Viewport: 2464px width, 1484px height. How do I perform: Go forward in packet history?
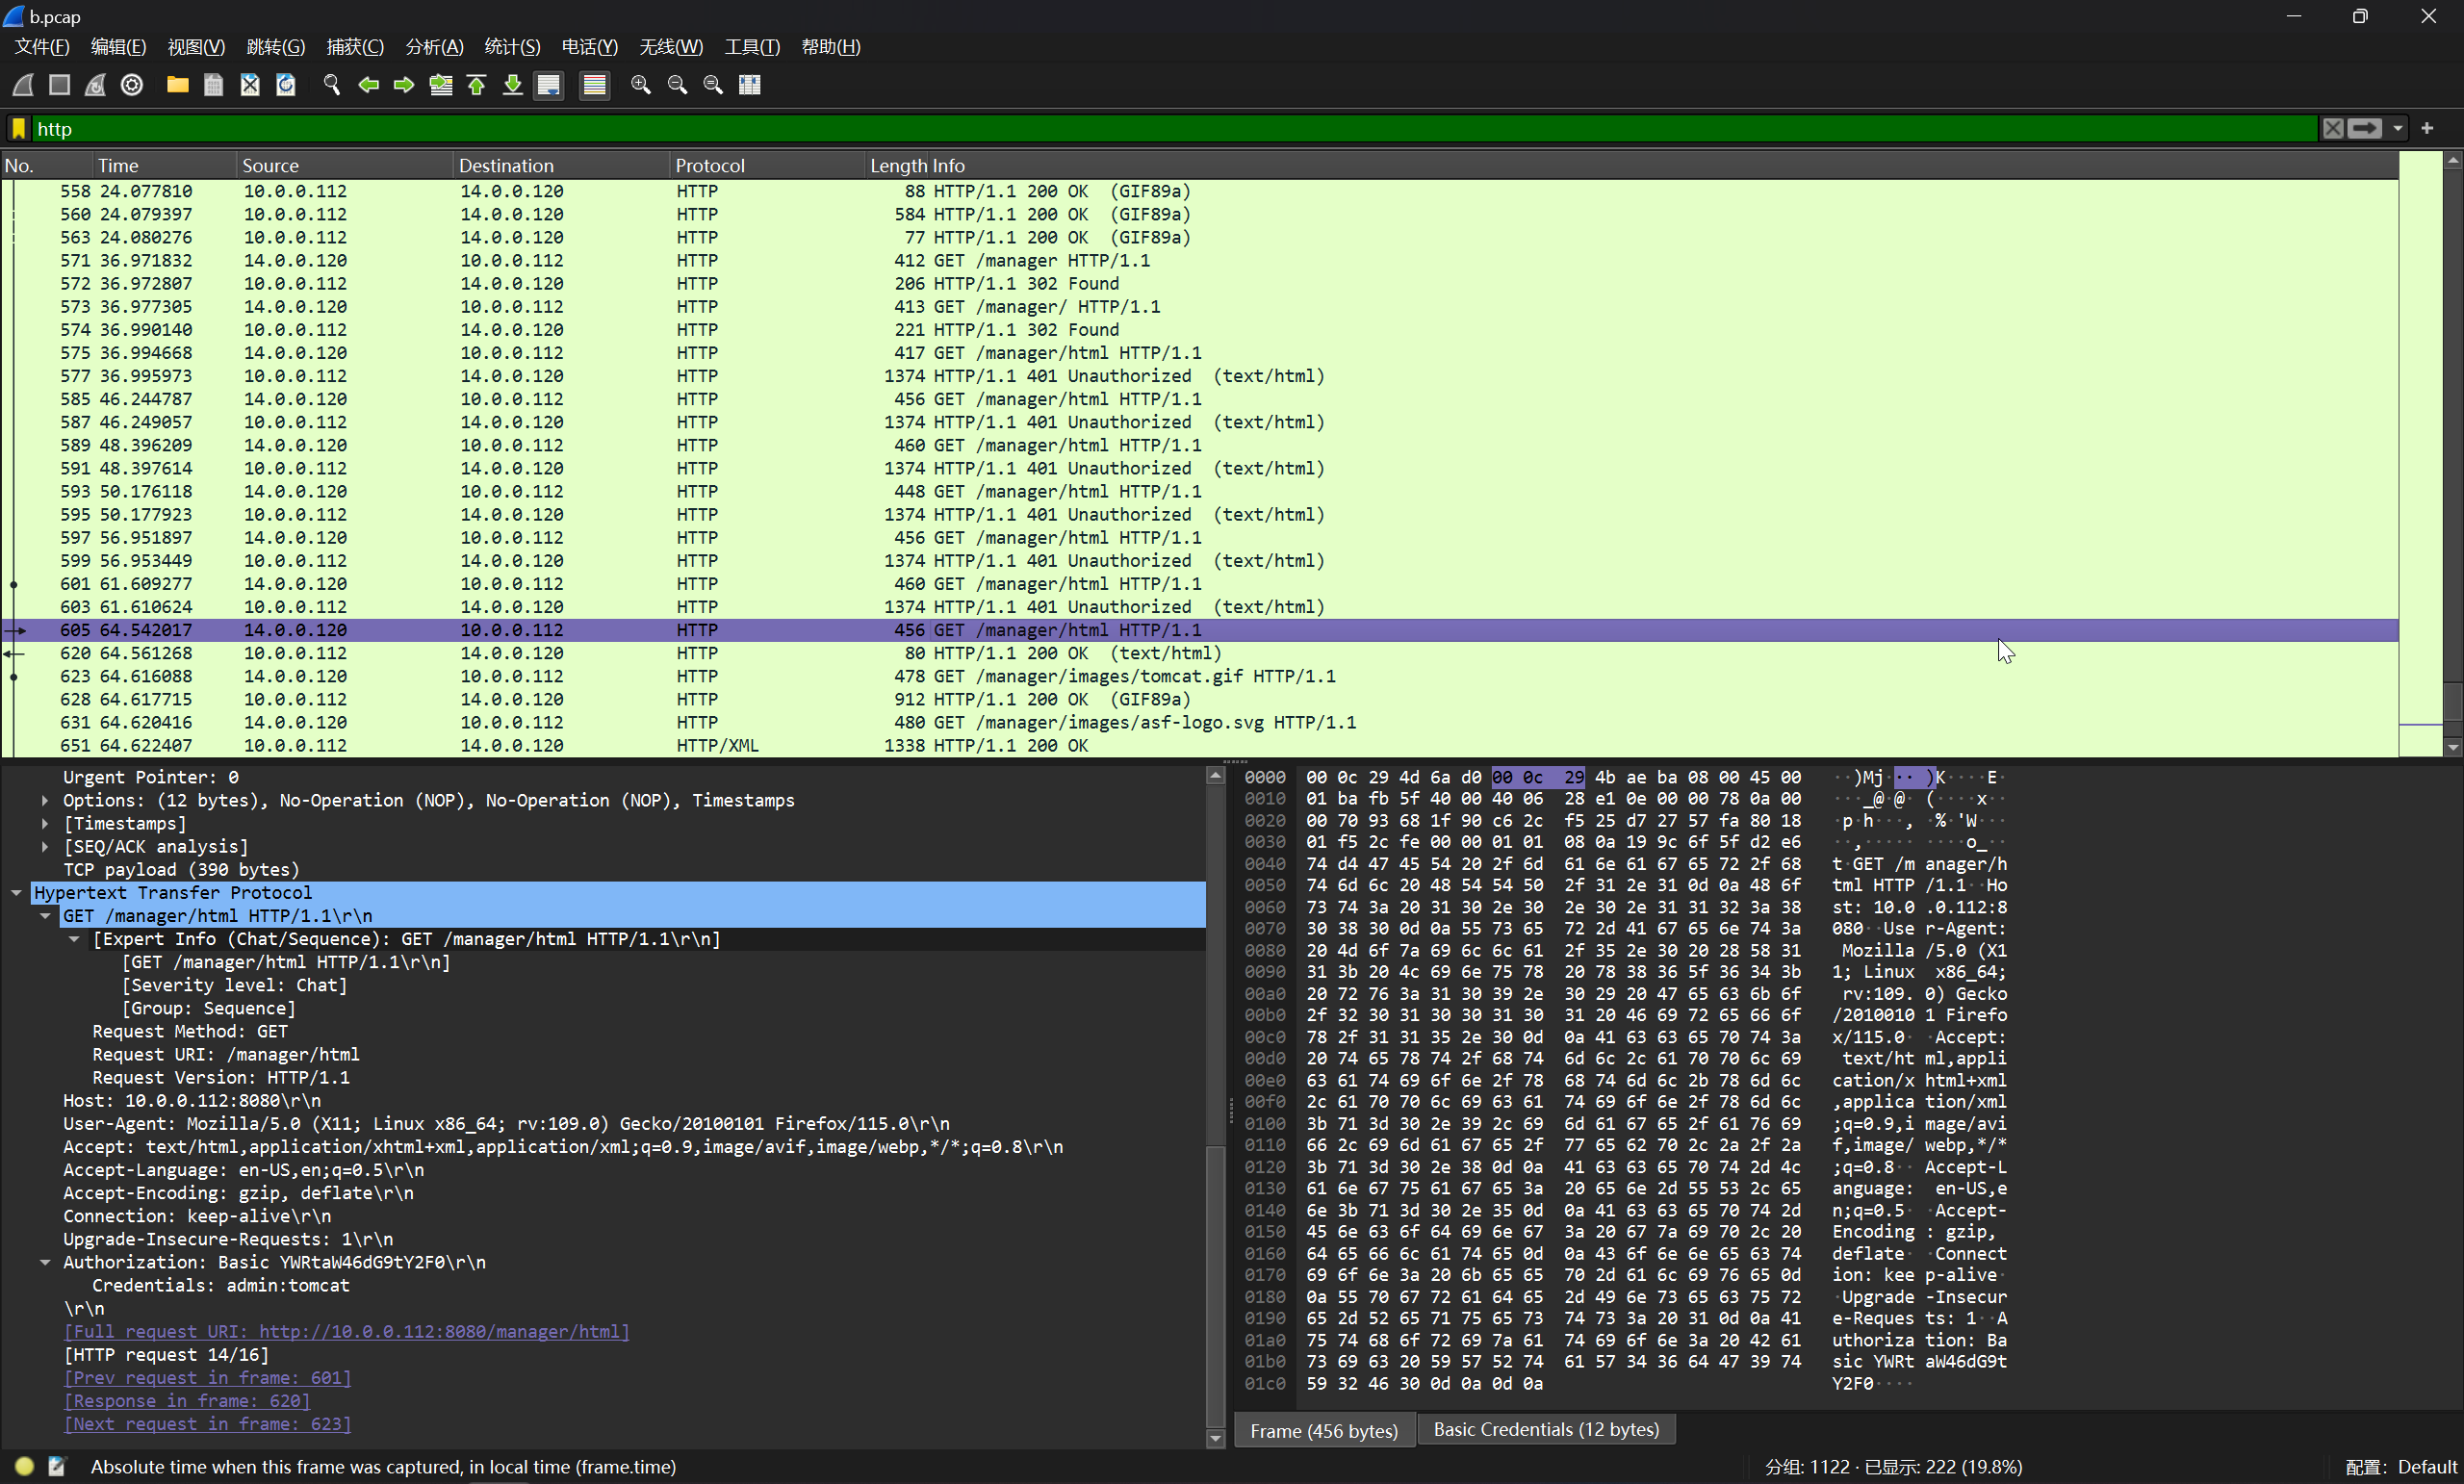[404, 85]
